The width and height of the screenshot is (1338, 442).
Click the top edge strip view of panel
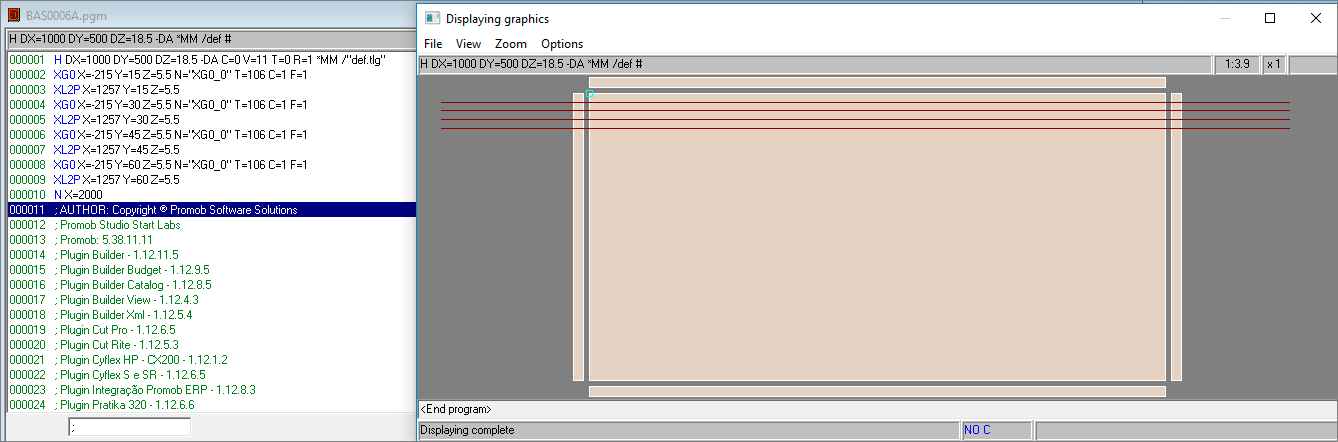(877, 83)
